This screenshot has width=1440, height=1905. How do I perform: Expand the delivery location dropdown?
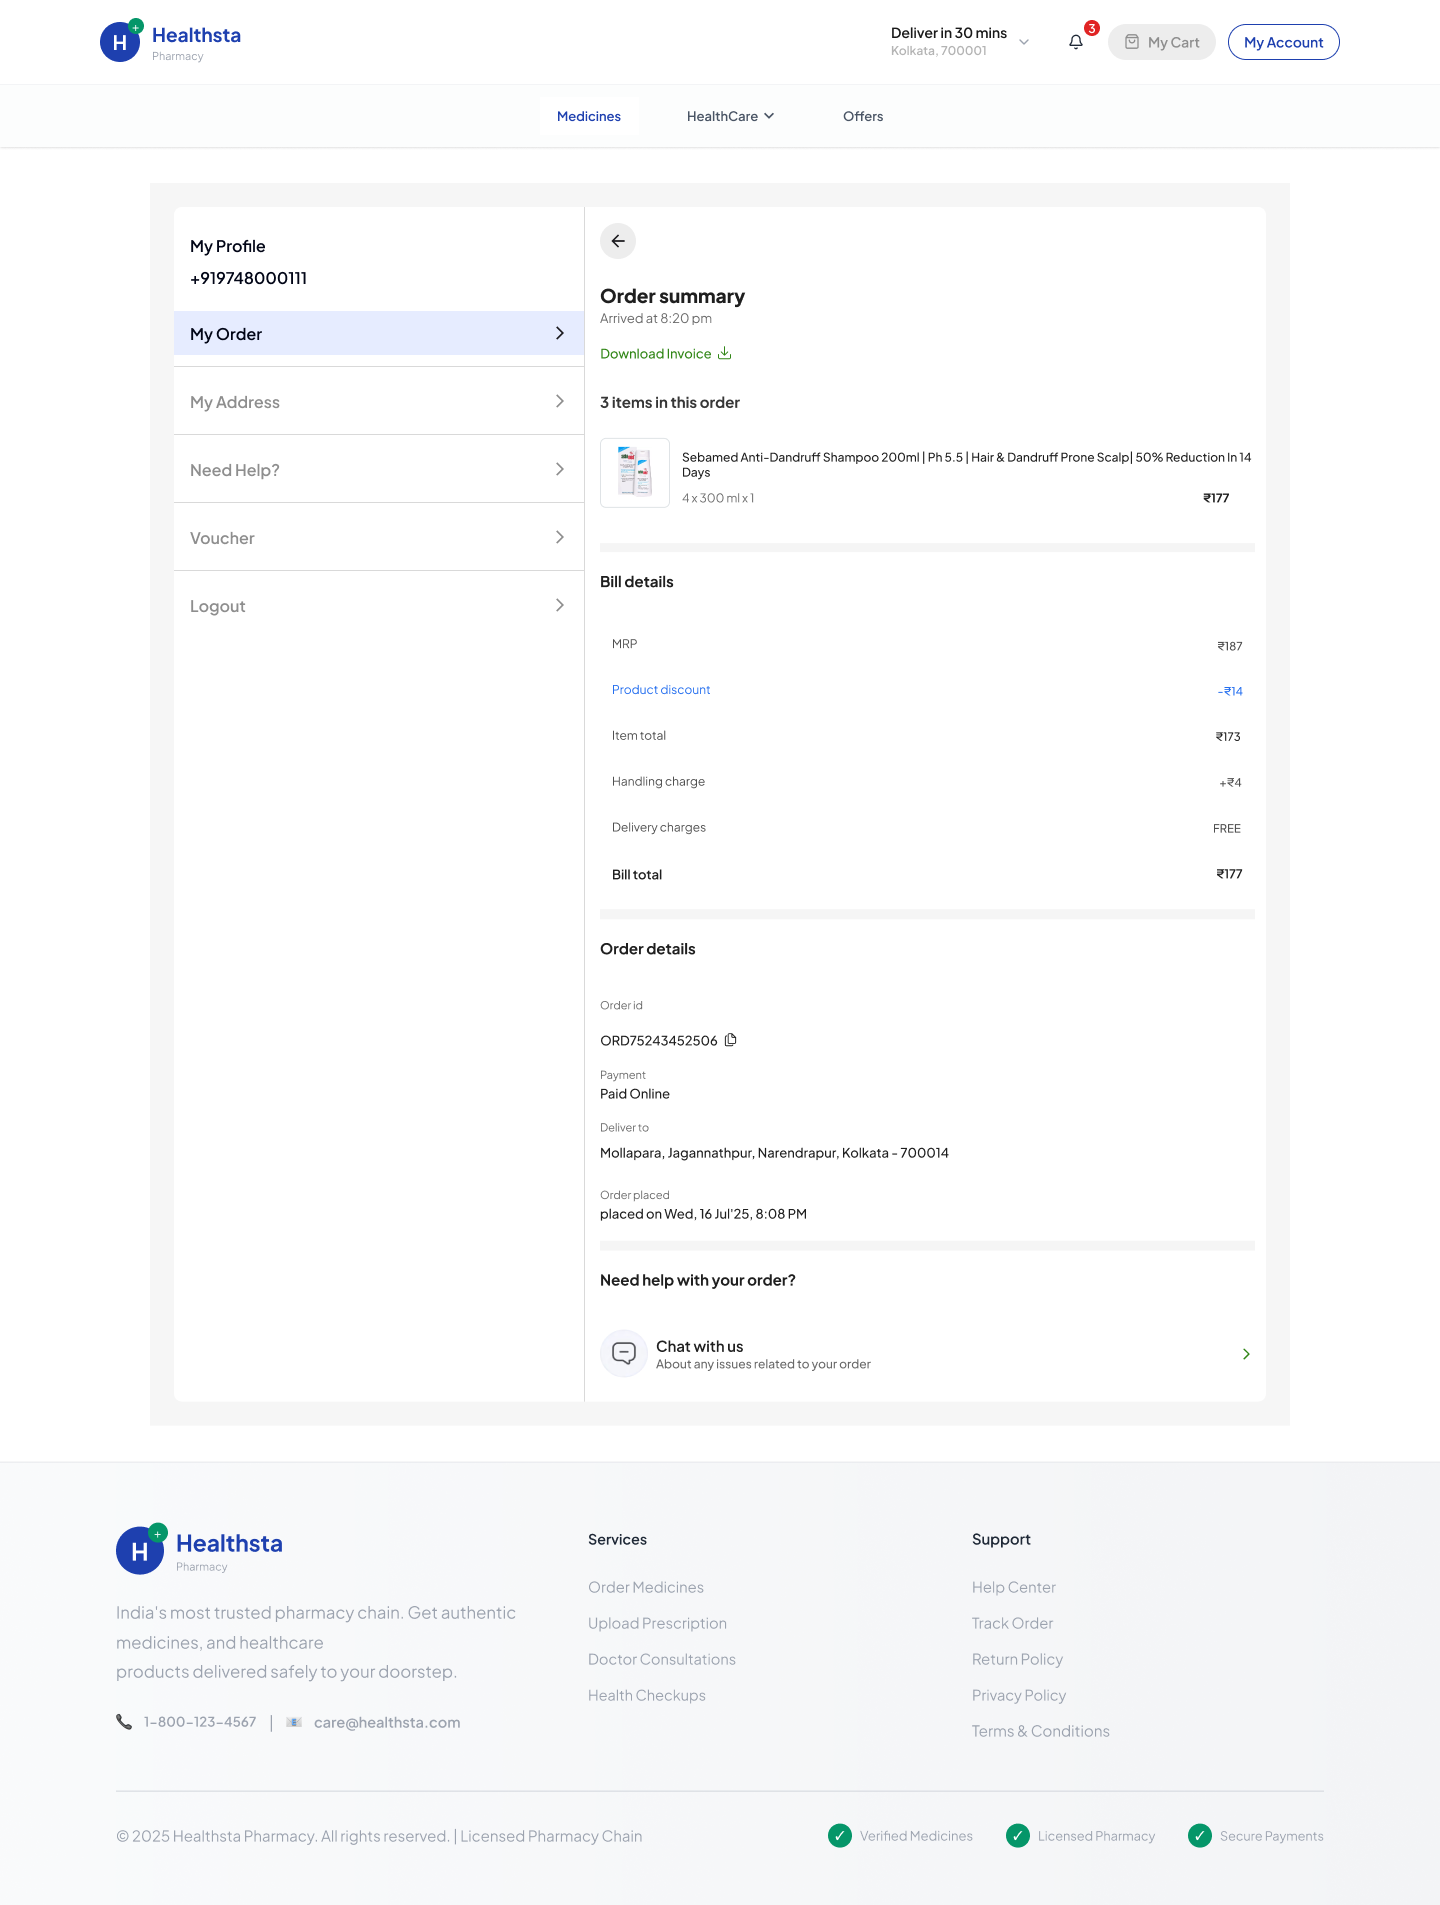[1024, 42]
